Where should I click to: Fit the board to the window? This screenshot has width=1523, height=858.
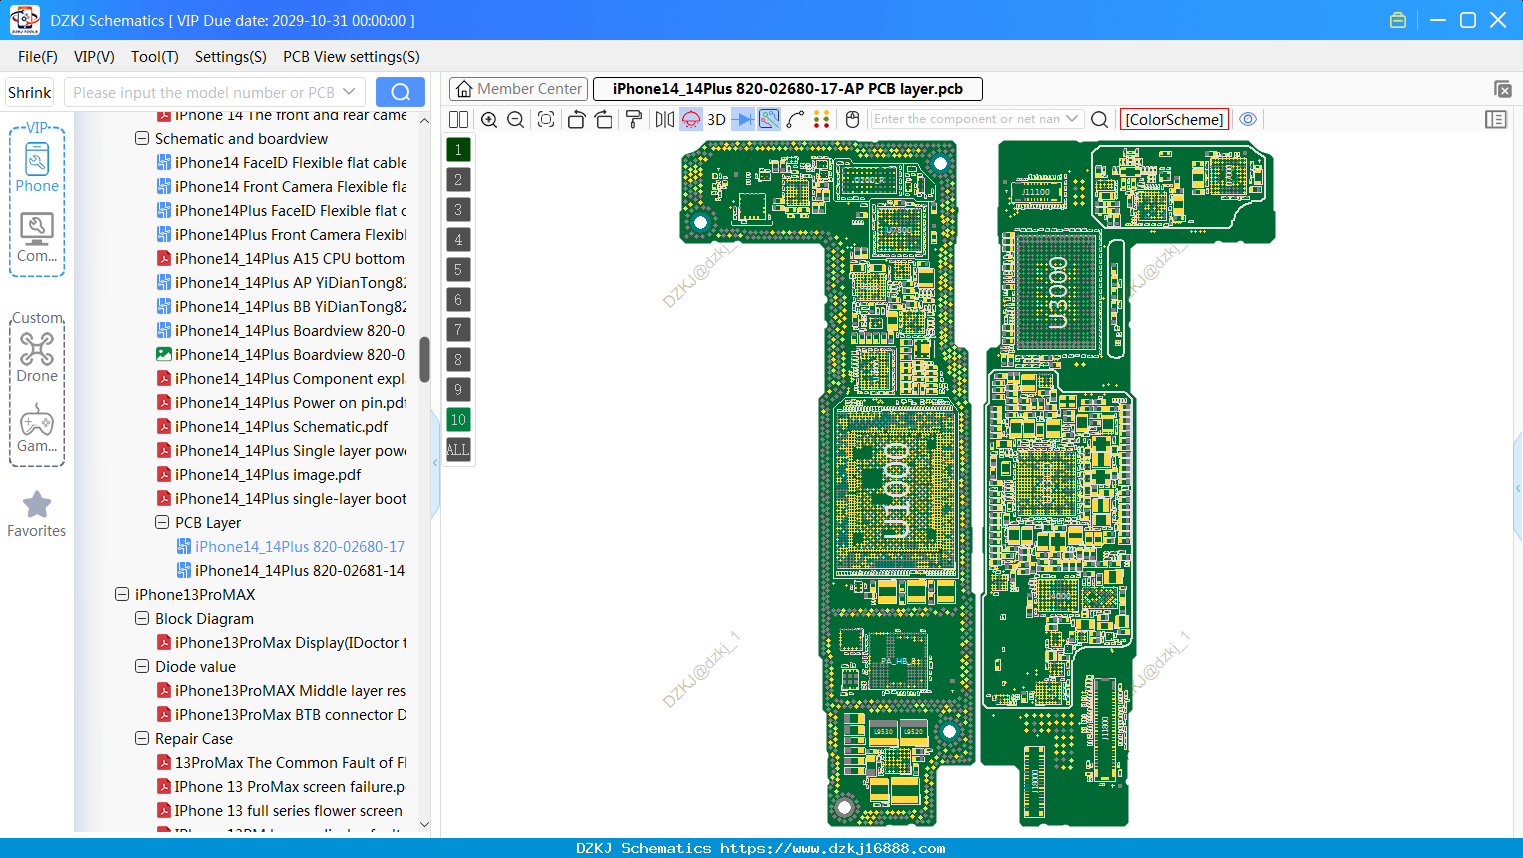coord(546,119)
